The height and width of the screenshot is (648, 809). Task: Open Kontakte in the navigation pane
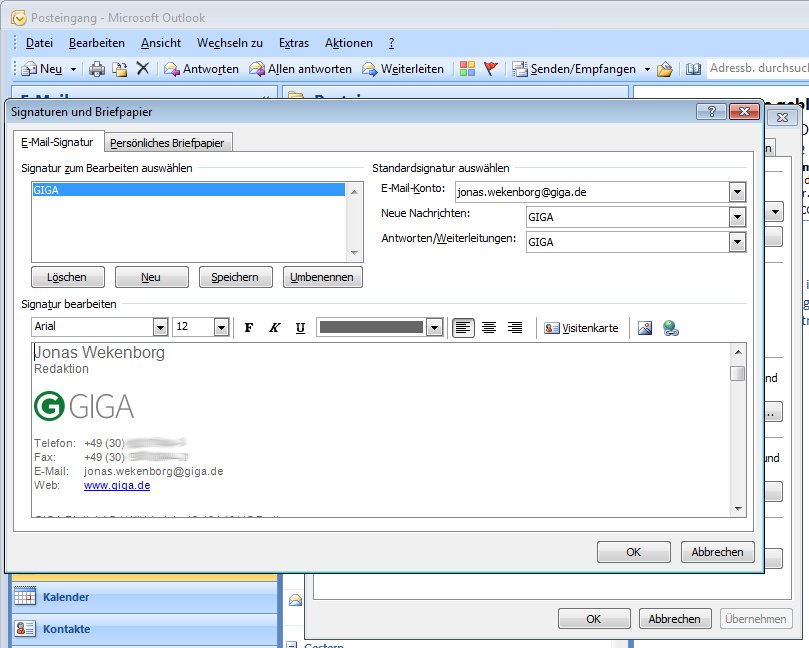click(x=144, y=629)
